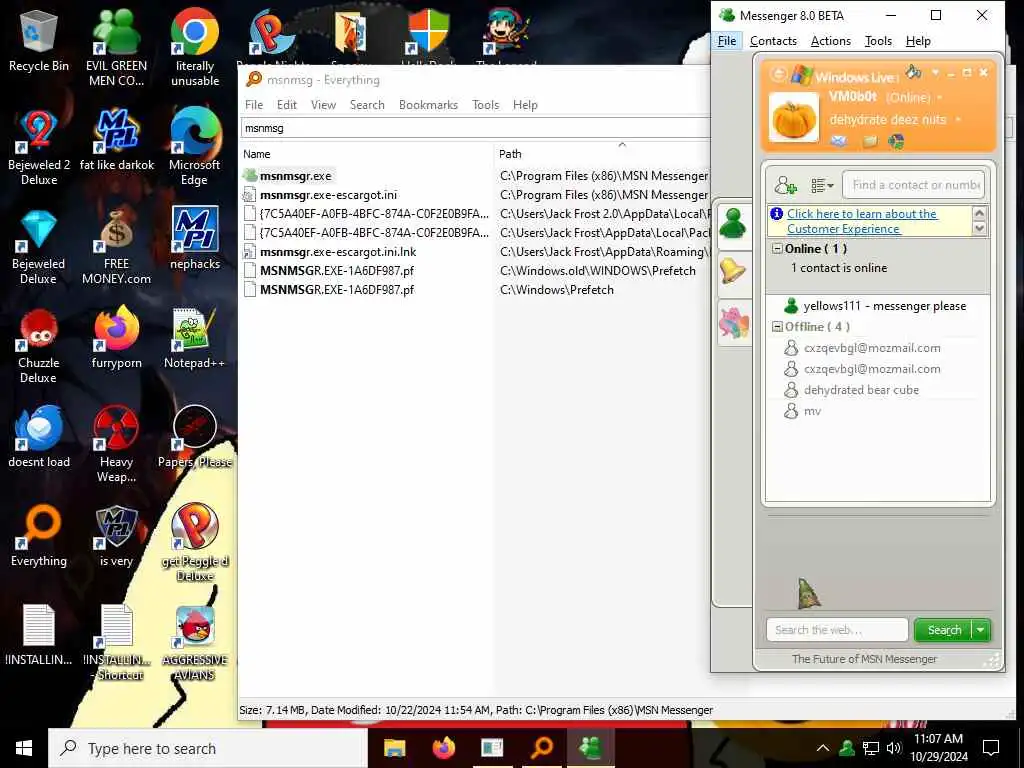Open the mail envelope icon in Messenger header

coord(839,140)
